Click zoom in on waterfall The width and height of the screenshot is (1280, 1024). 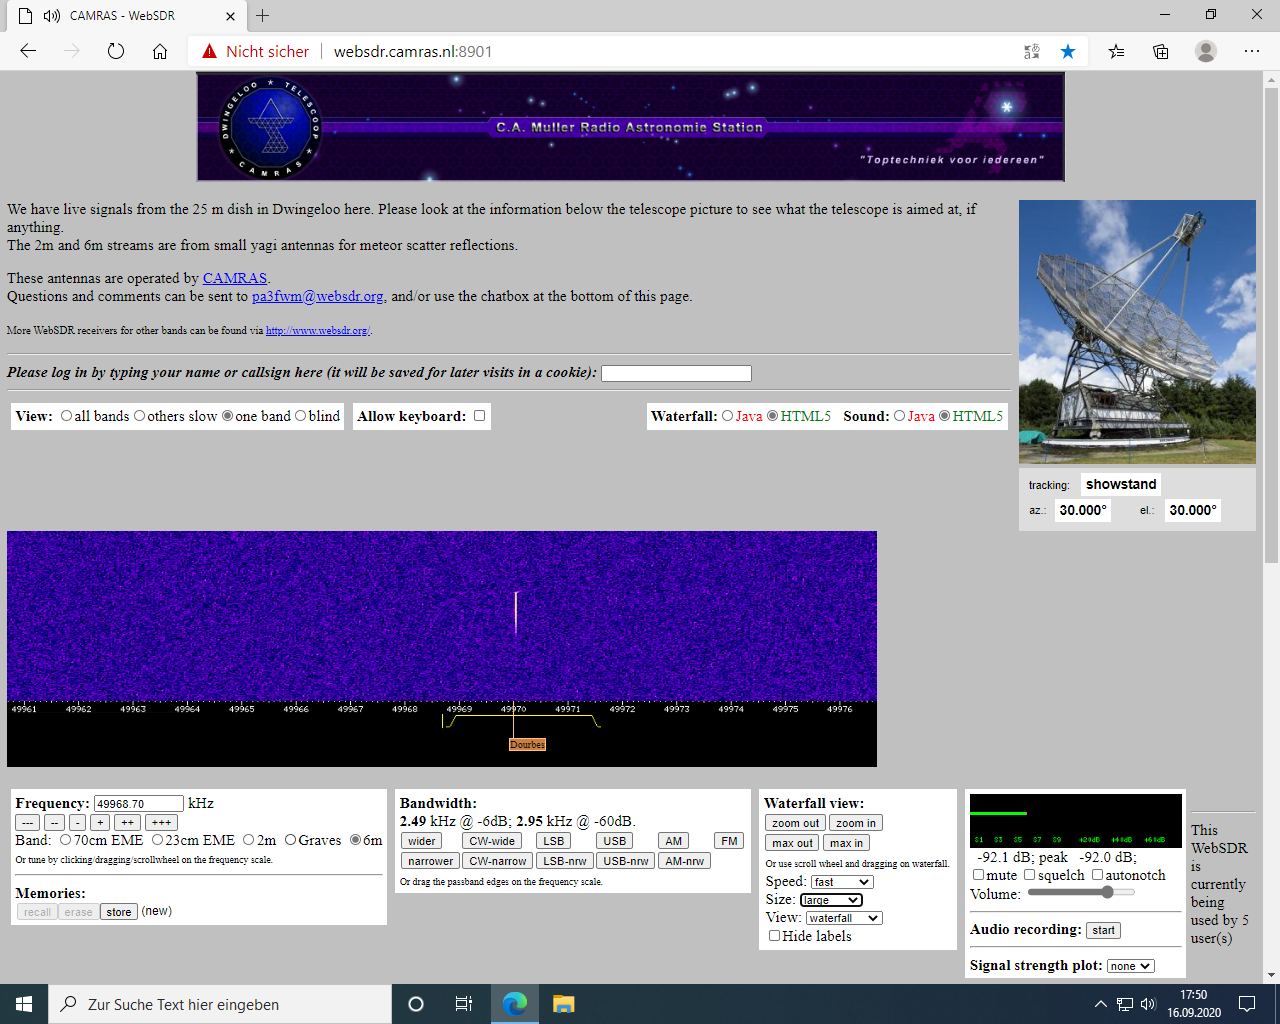coord(856,823)
